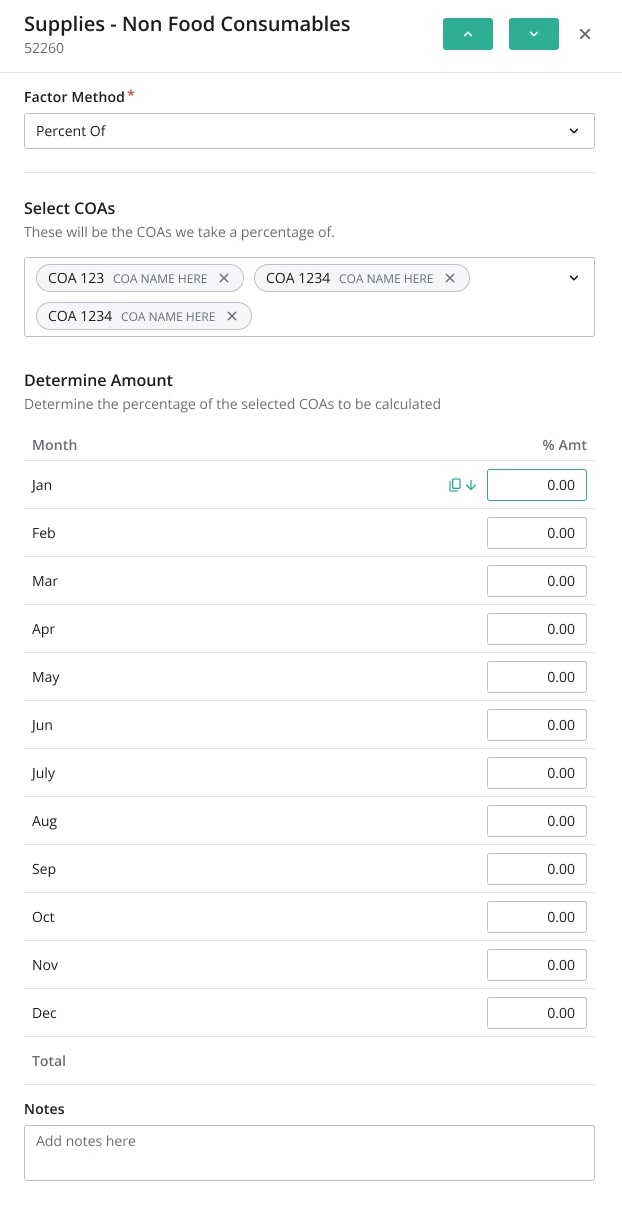Edit the Oct amount field

click(536, 917)
